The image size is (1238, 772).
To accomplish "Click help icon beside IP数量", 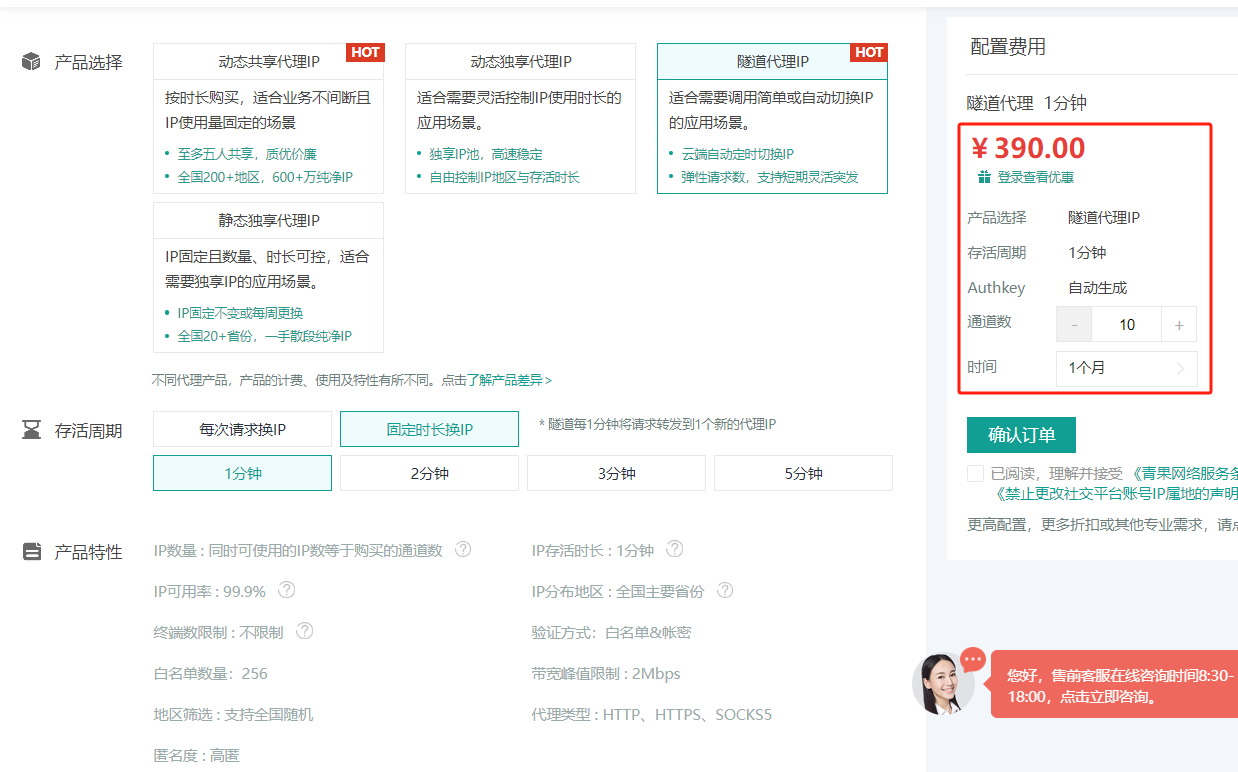I will tap(463, 550).
